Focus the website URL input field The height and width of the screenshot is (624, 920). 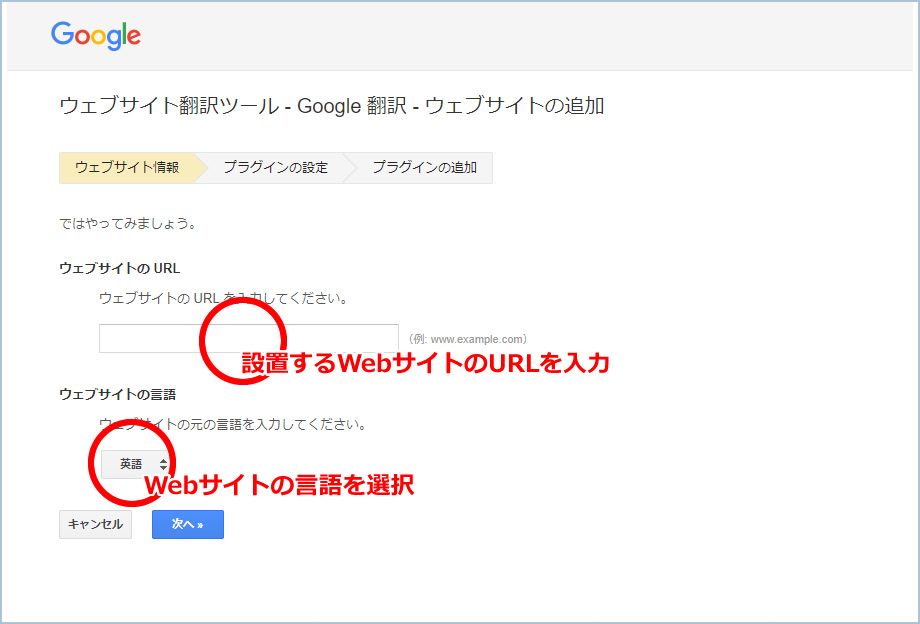click(x=249, y=338)
